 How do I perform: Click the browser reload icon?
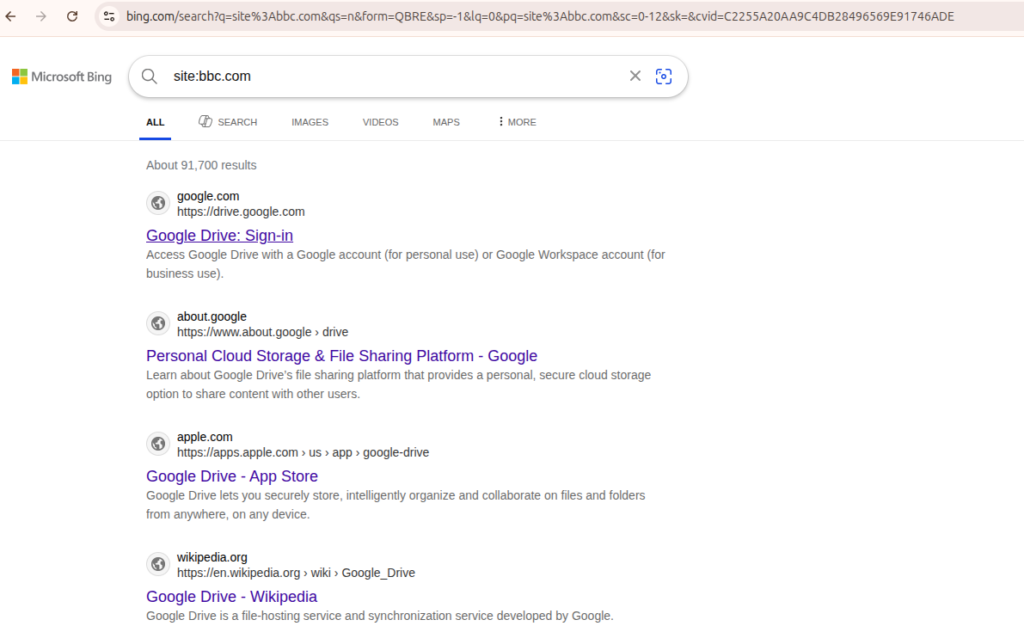tap(70, 16)
